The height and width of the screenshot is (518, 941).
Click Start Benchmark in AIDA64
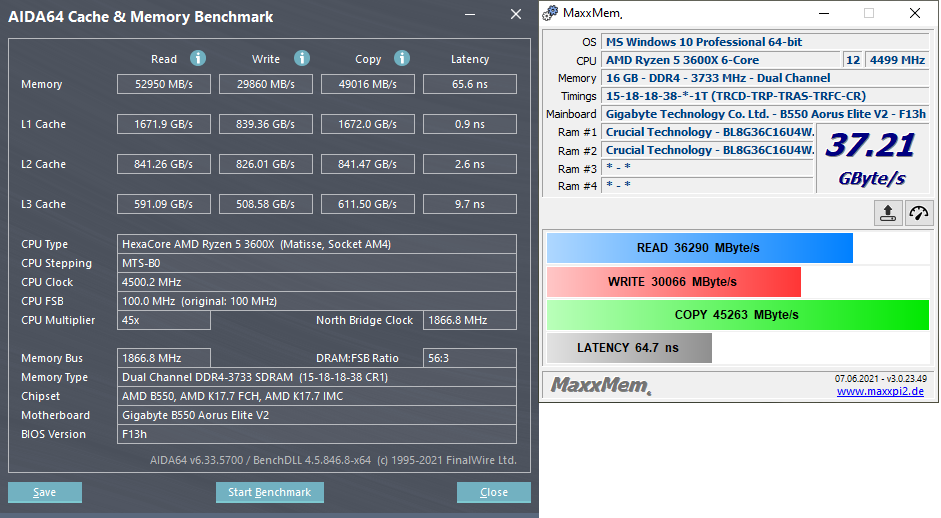pos(269,492)
